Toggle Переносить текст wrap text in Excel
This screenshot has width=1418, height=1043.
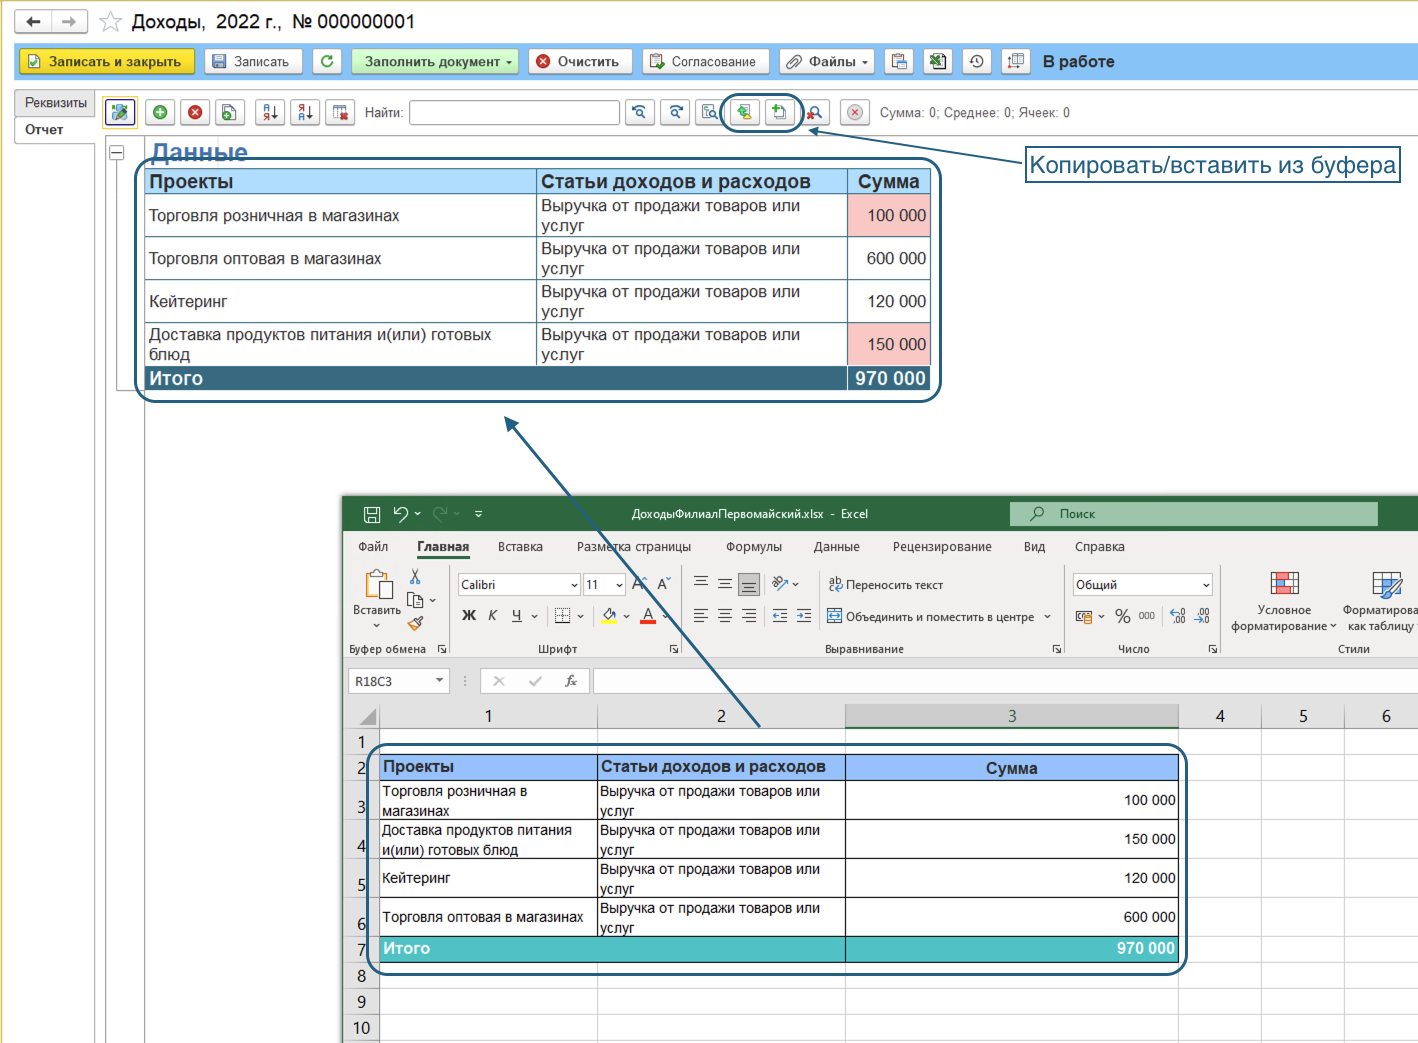coord(886,585)
